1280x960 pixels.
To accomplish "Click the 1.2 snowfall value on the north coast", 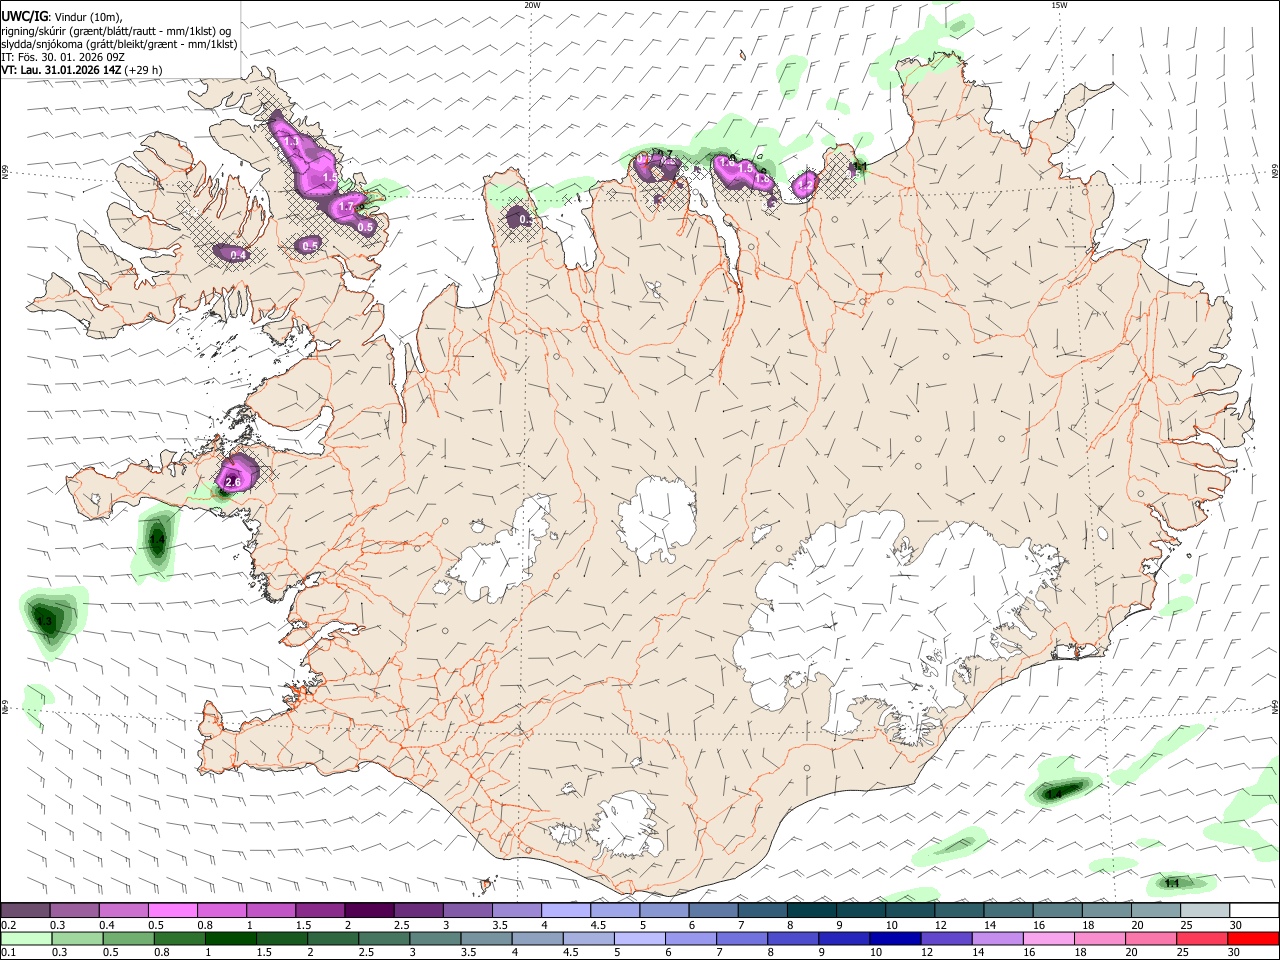I will pos(804,185).
